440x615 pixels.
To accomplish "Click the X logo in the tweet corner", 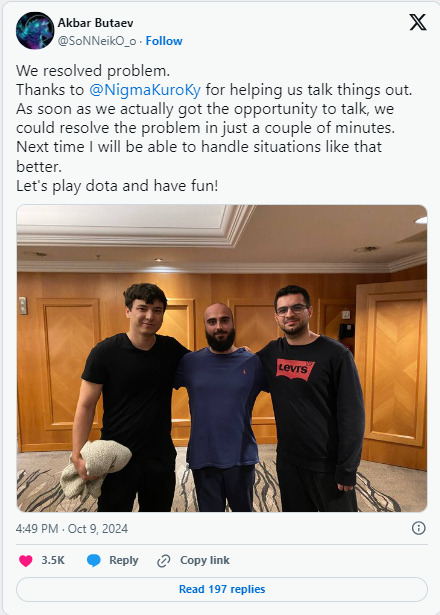I will pyautogui.click(x=418, y=22).
